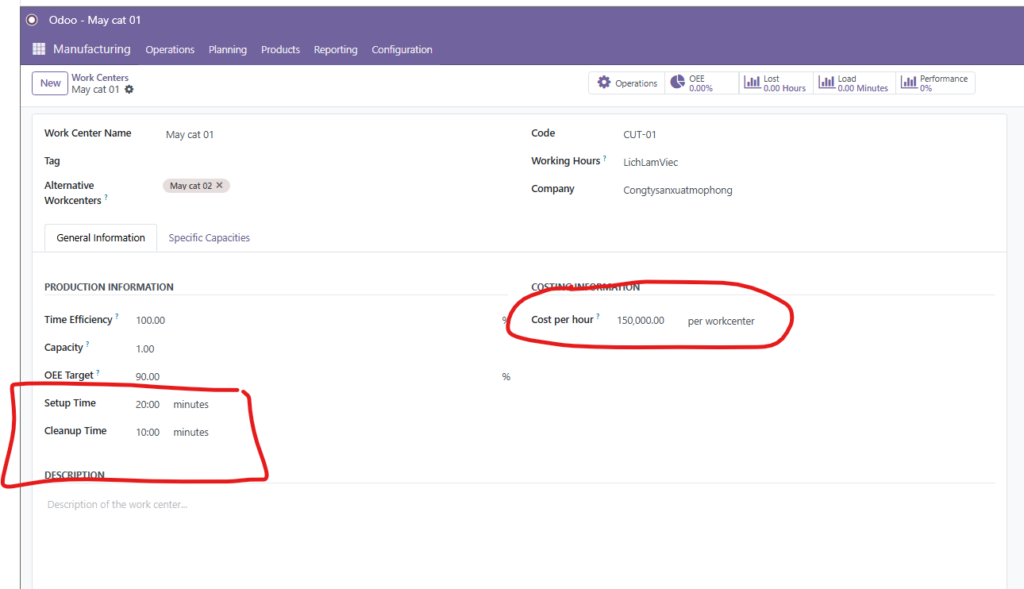Go to Work Centers breadcrumb link
Viewport: 1024px width, 589px height.
click(100, 77)
